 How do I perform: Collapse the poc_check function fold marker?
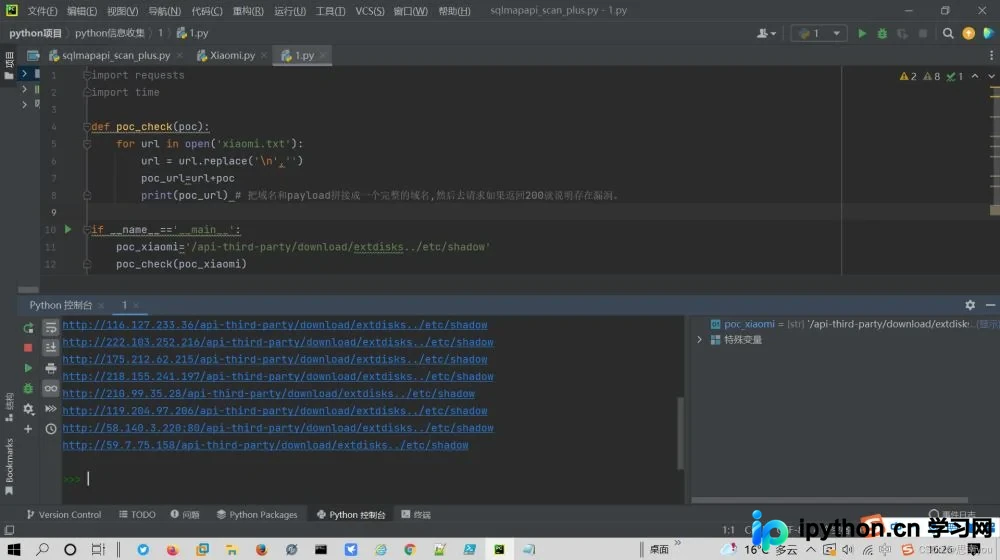tap(87, 126)
